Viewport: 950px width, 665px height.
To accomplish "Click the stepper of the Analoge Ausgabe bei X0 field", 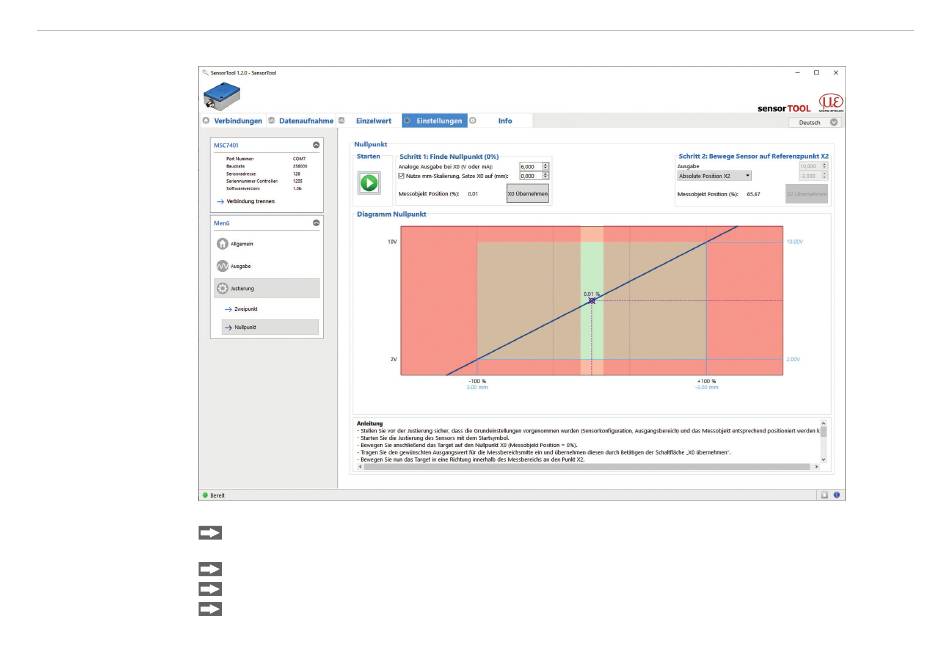I will click(x=546, y=166).
